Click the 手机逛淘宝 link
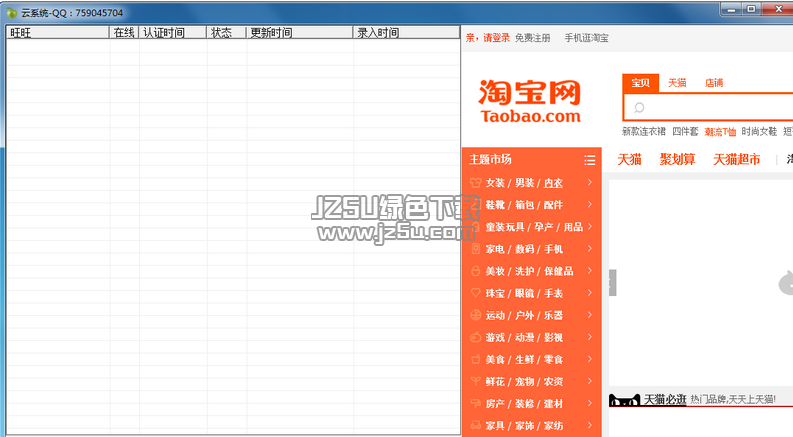Screen dimensions: 793x437 (x=587, y=38)
